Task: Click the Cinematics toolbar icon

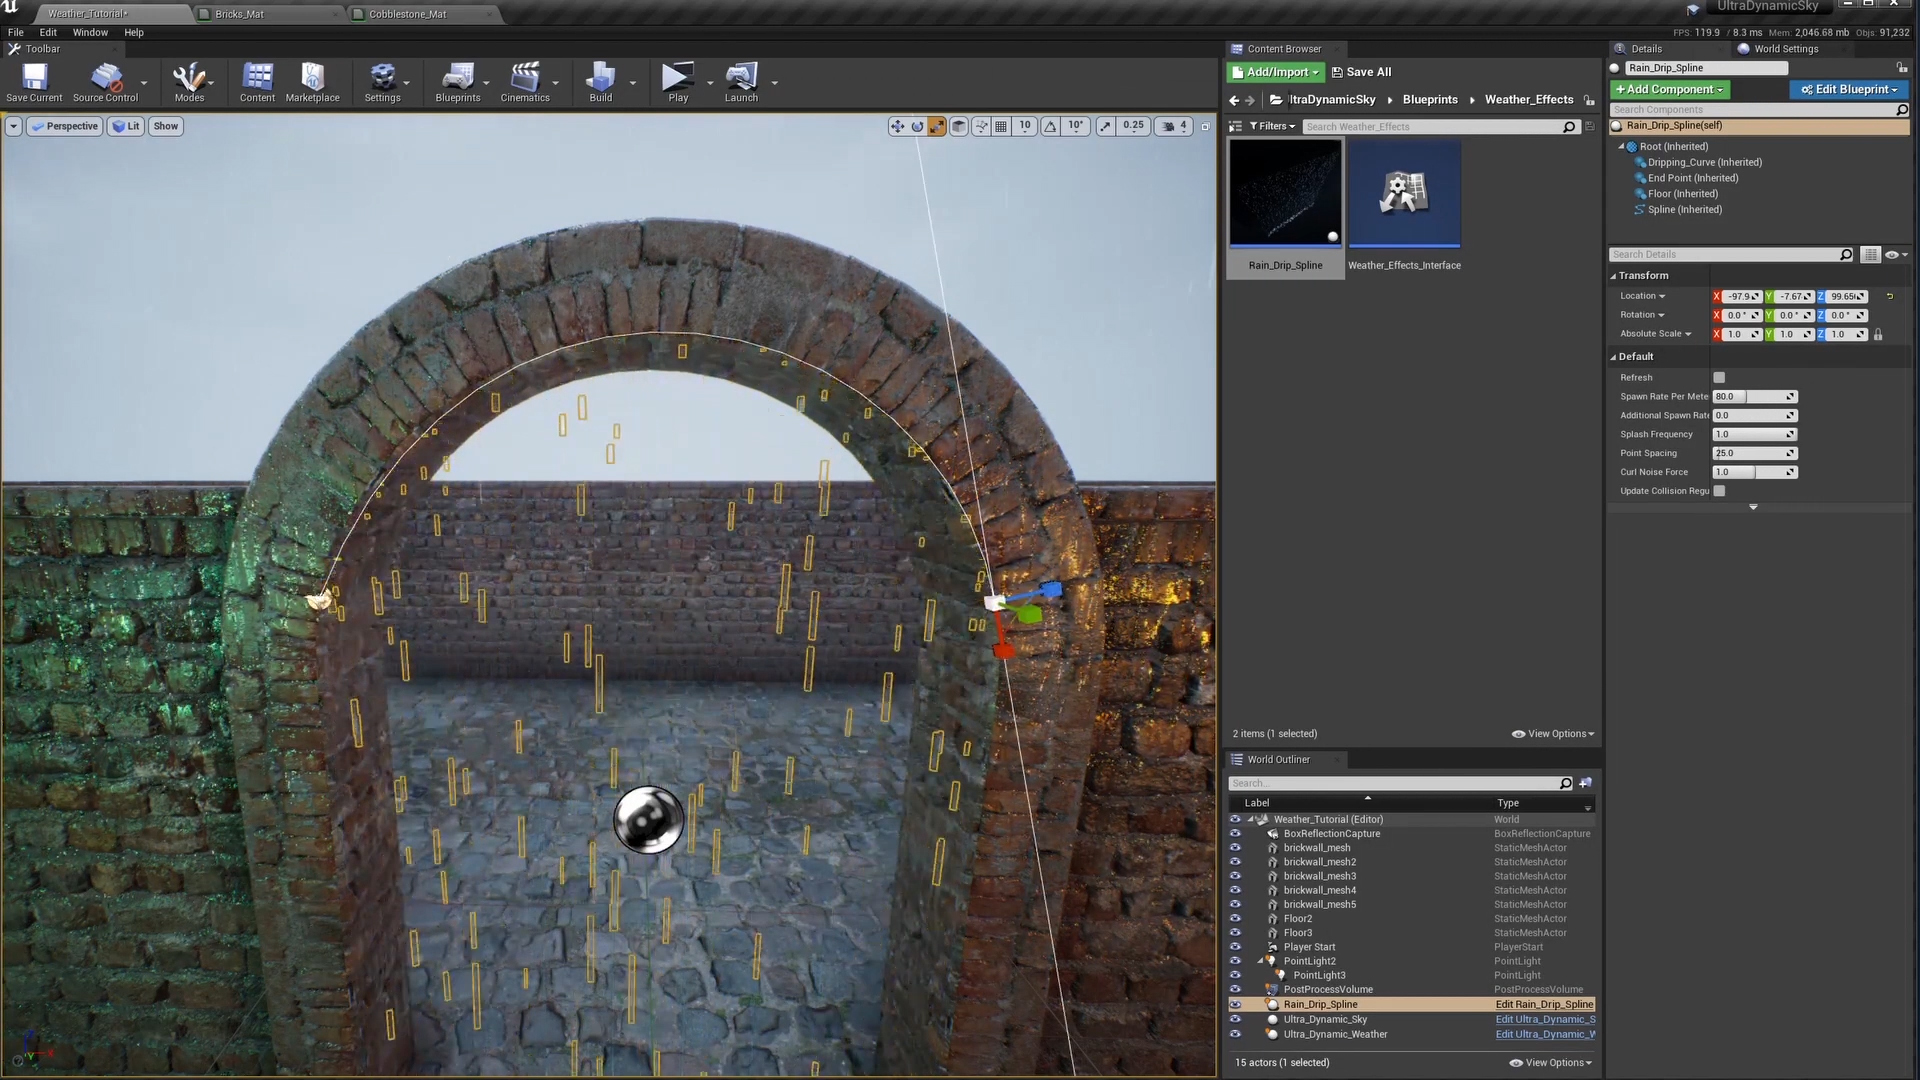Action: coord(525,82)
